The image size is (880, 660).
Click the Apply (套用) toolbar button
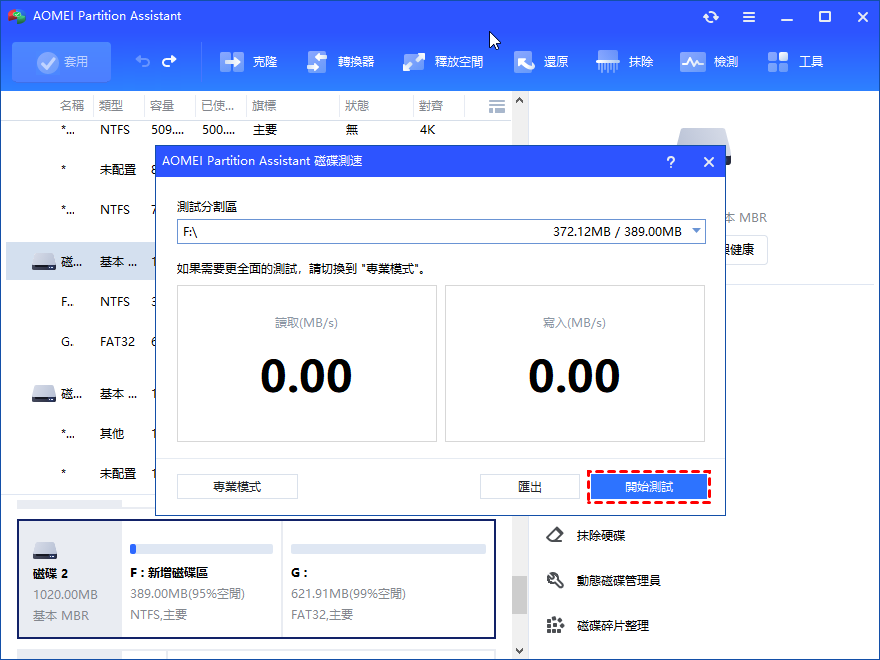61,62
